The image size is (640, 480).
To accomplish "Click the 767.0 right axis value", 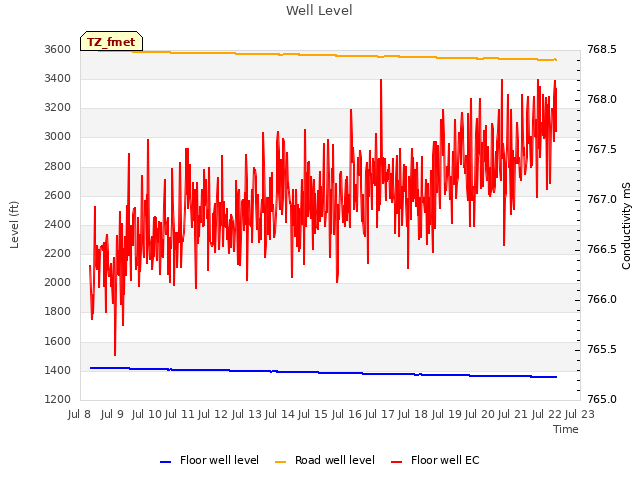I will pos(602,199).
